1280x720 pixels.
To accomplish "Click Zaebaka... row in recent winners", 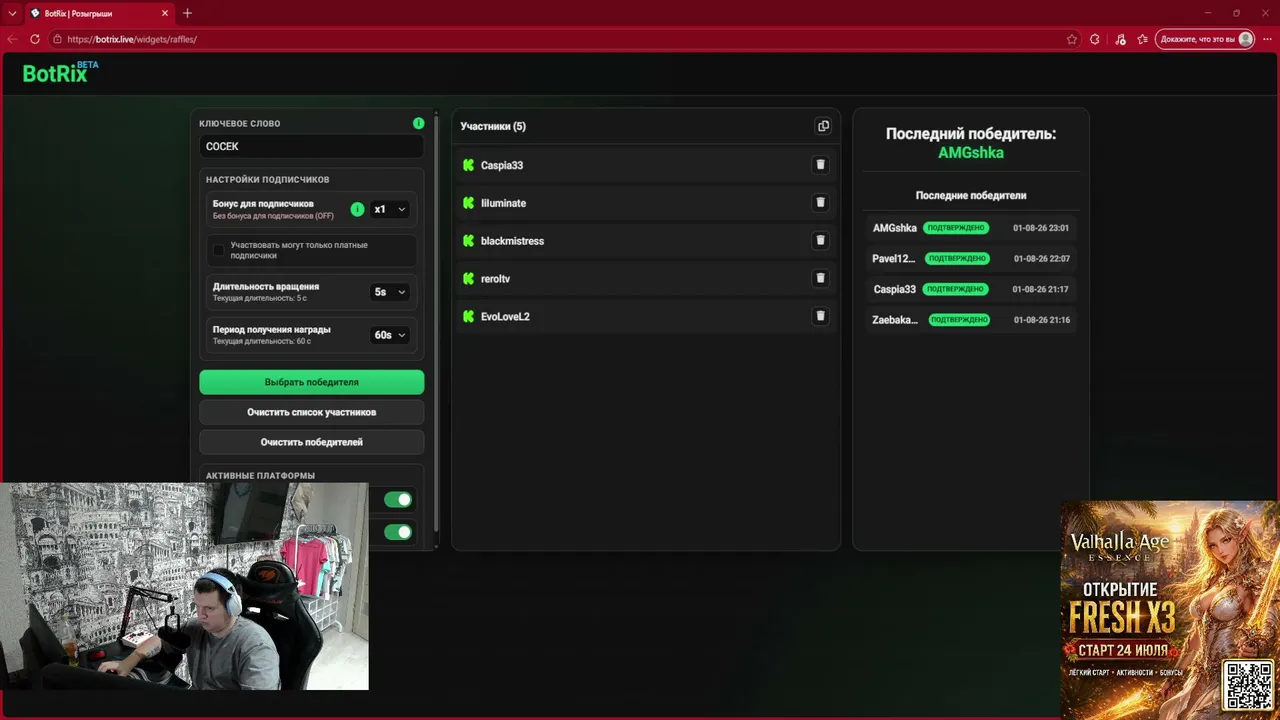I will [970, 320].
